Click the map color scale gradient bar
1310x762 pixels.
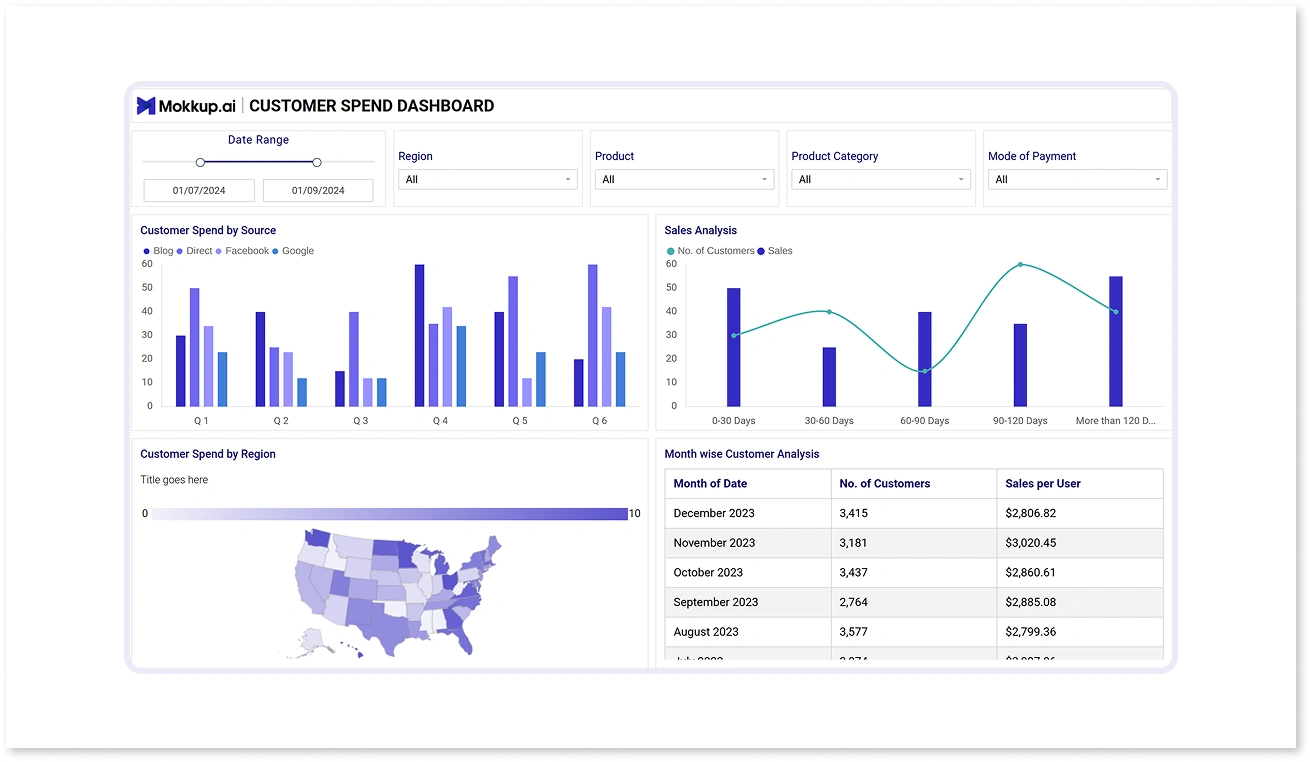[388, 514]
